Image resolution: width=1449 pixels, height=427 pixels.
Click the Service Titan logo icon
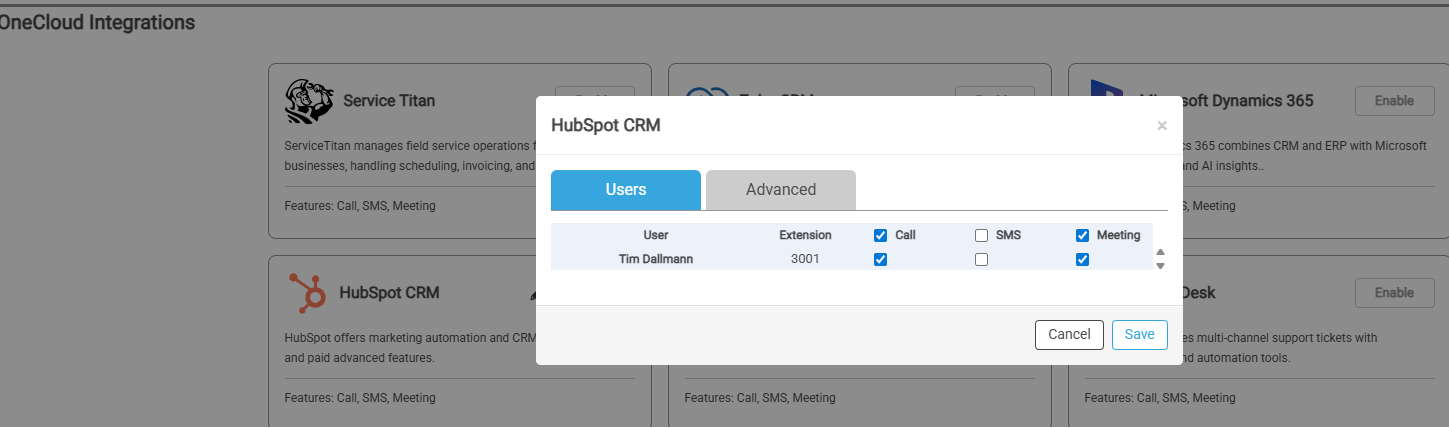click(309, 101)
